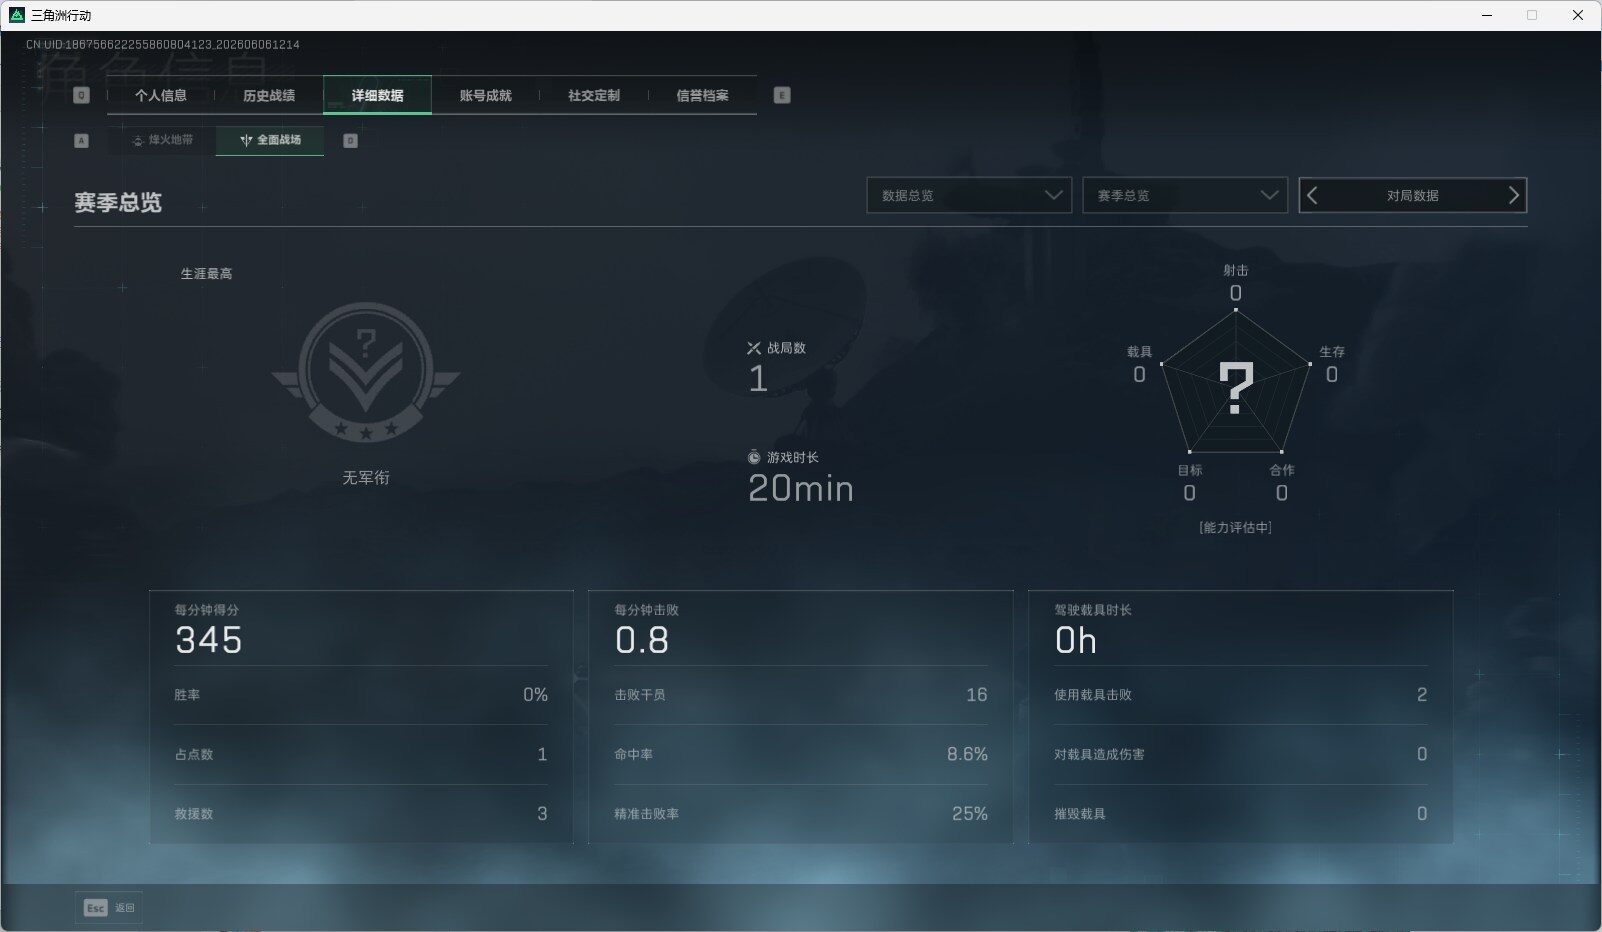1602x932 pixels.
Task: Click the 对载具造成伤害 stat row
Action: point(1241,754)
